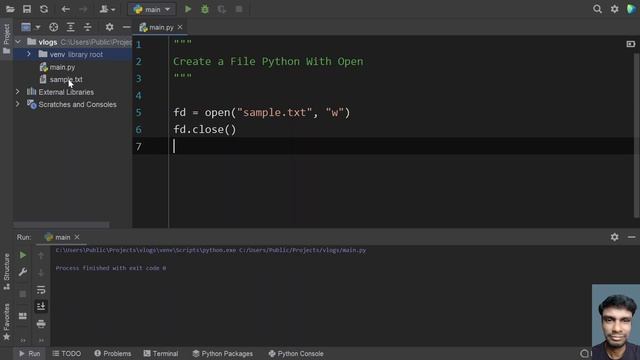Open the Problems tool window
Viewport: 640px width, 360px height.
tap(113, 353)
